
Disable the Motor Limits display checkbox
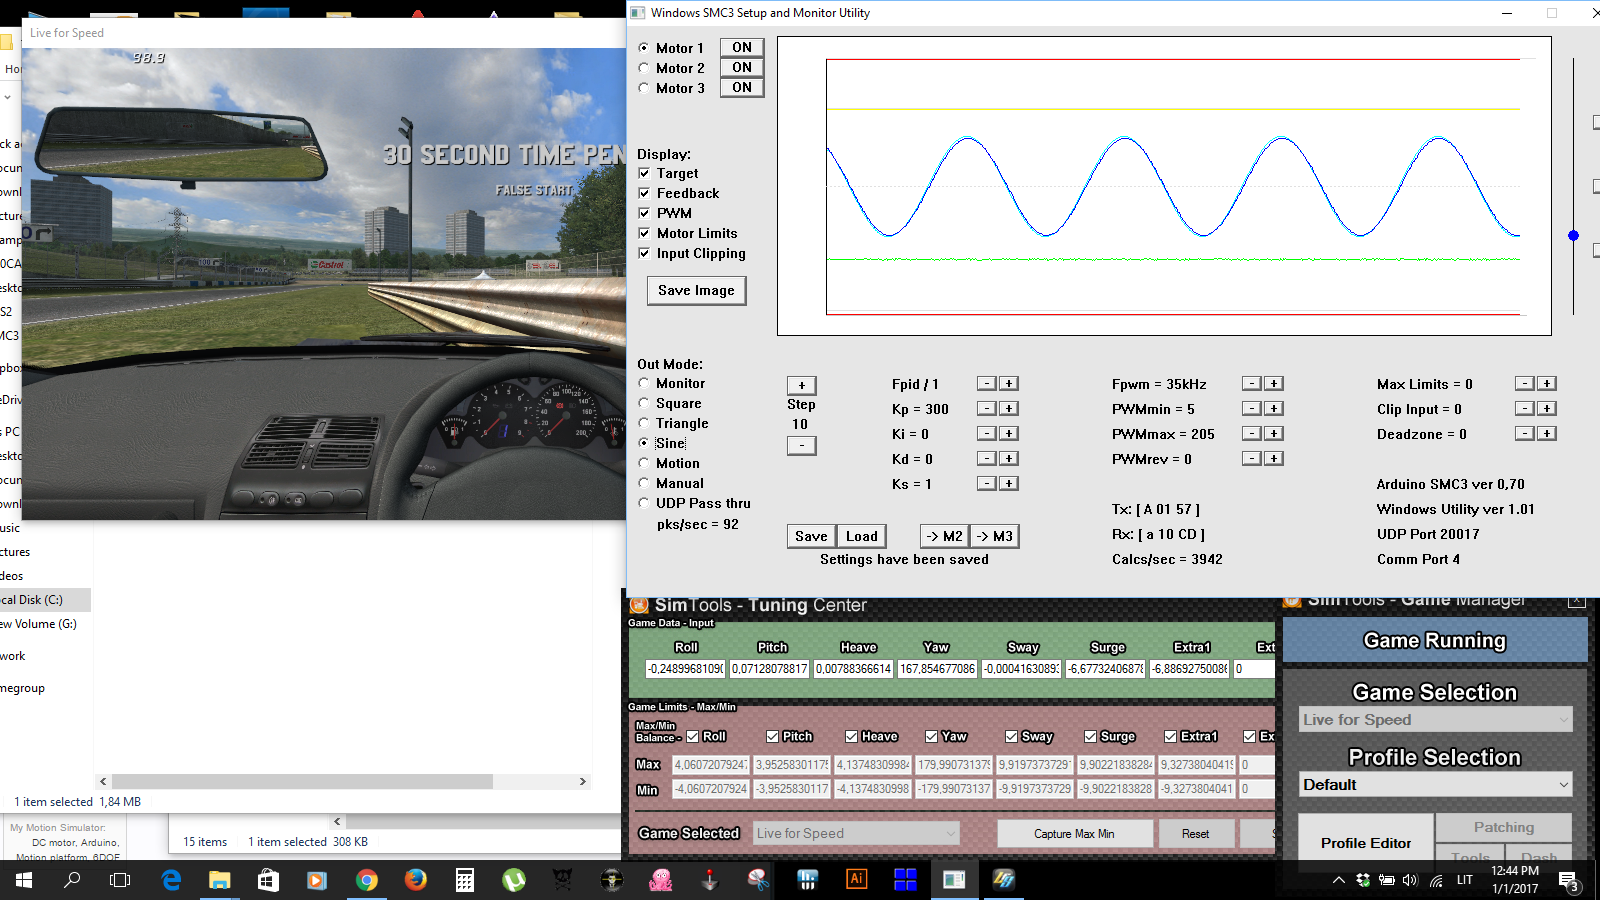[645, 233]
